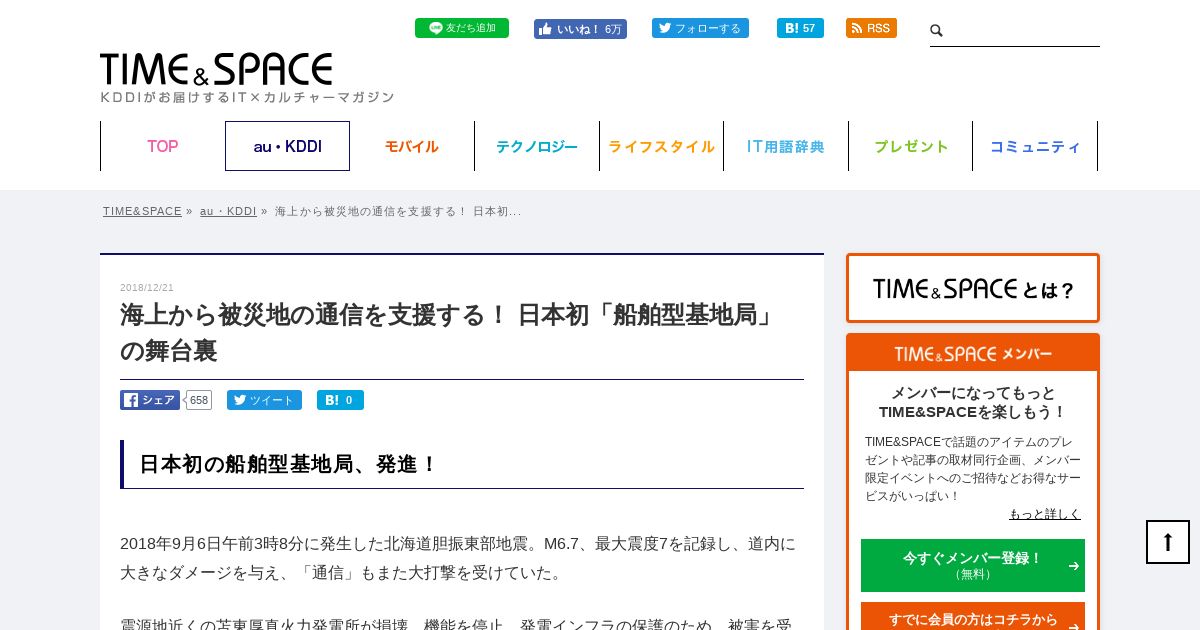Image resolution: width=1200 pixels, height=630 pixels.
Task: Click the Facebook like button in header
Action: (x=580, y=29)
